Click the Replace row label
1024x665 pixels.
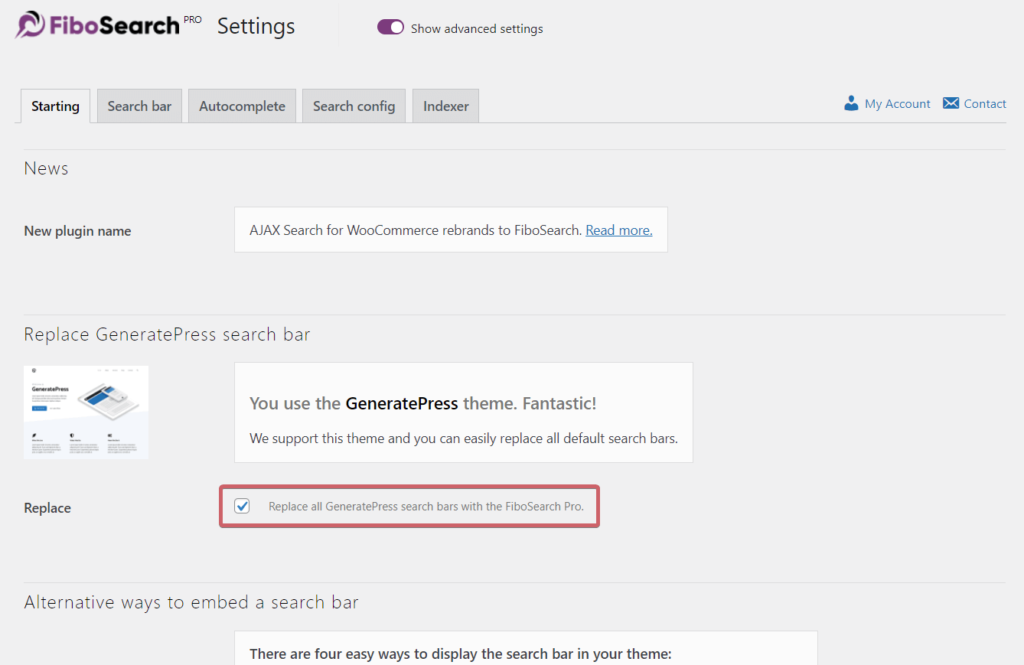(x=48, y=508)
